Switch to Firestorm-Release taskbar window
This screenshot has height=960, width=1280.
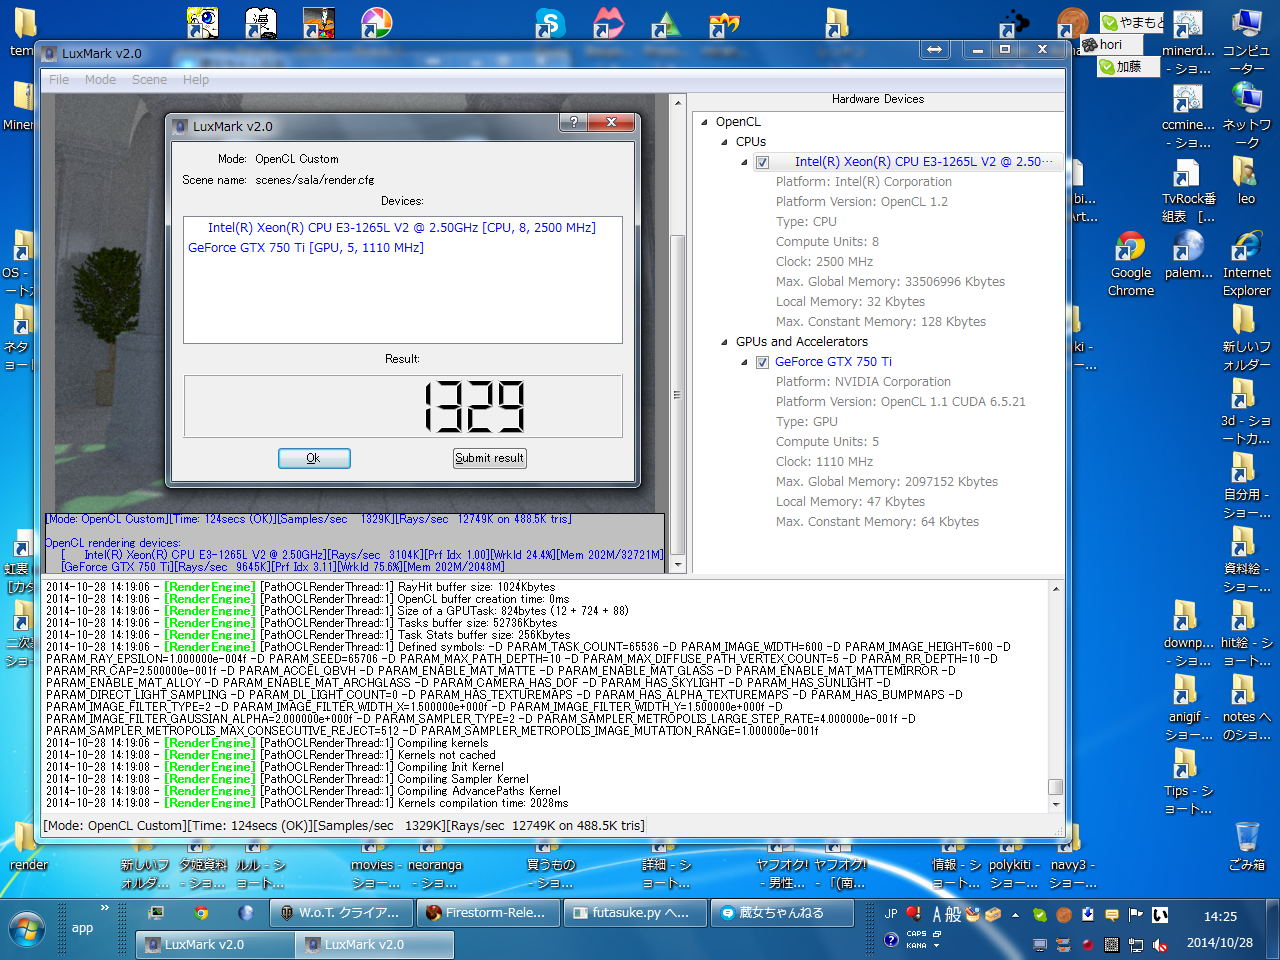[486, 913]
